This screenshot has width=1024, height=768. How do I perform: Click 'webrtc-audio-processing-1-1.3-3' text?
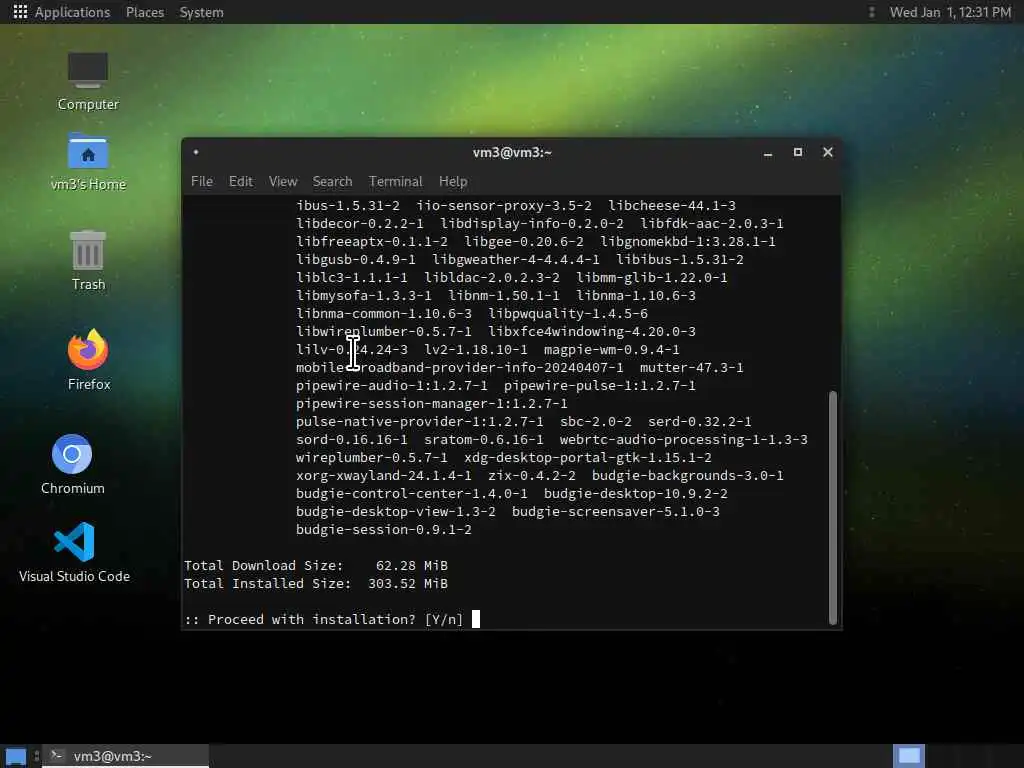click(684, 440)
